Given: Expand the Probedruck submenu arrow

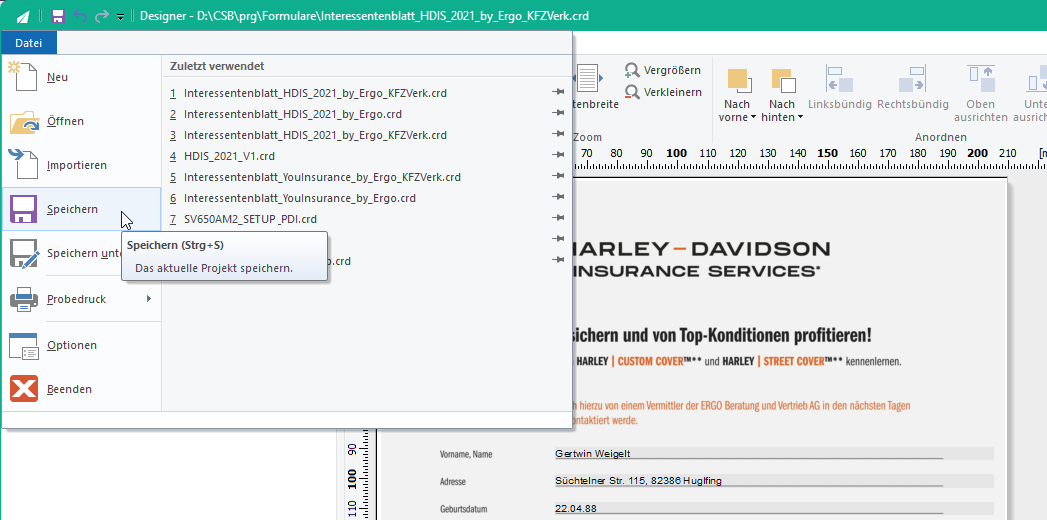Looking at the screenshot, I should pos(149,298).
